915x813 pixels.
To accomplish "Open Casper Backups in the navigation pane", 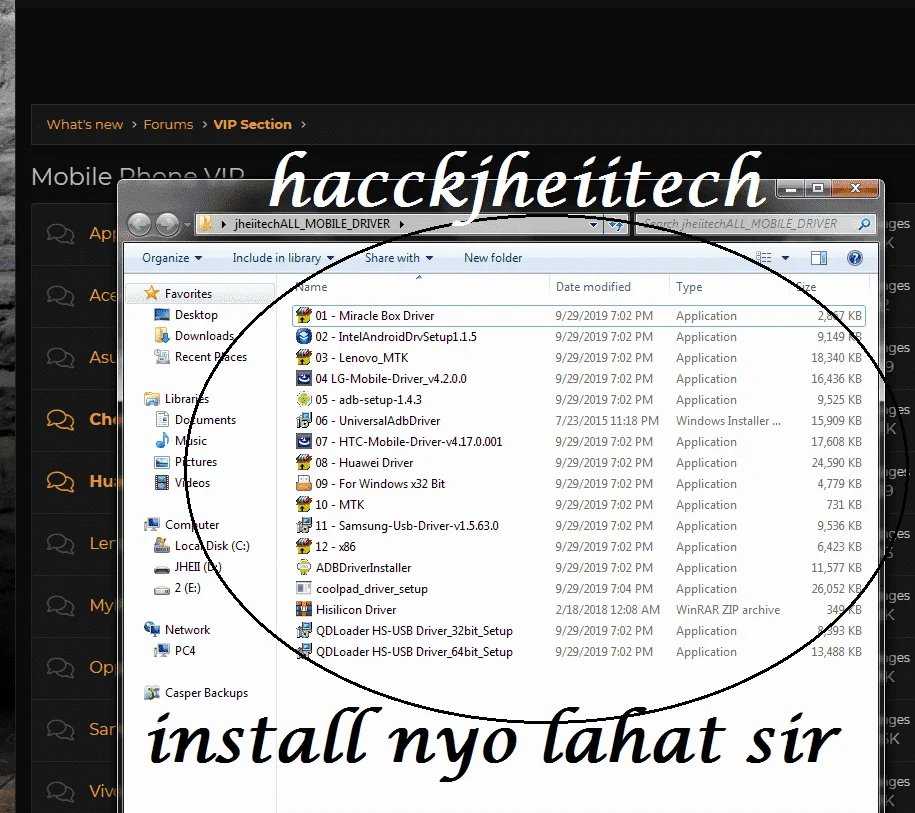I will coord(206,693).
